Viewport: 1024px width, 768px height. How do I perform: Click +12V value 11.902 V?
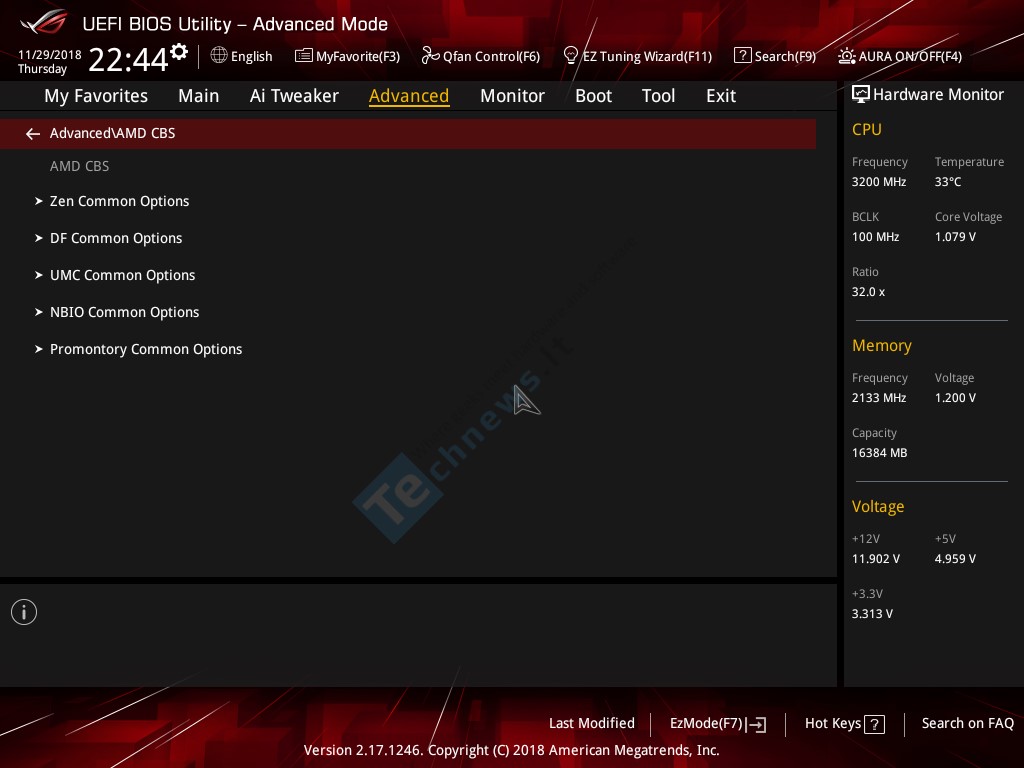(875, 559)
